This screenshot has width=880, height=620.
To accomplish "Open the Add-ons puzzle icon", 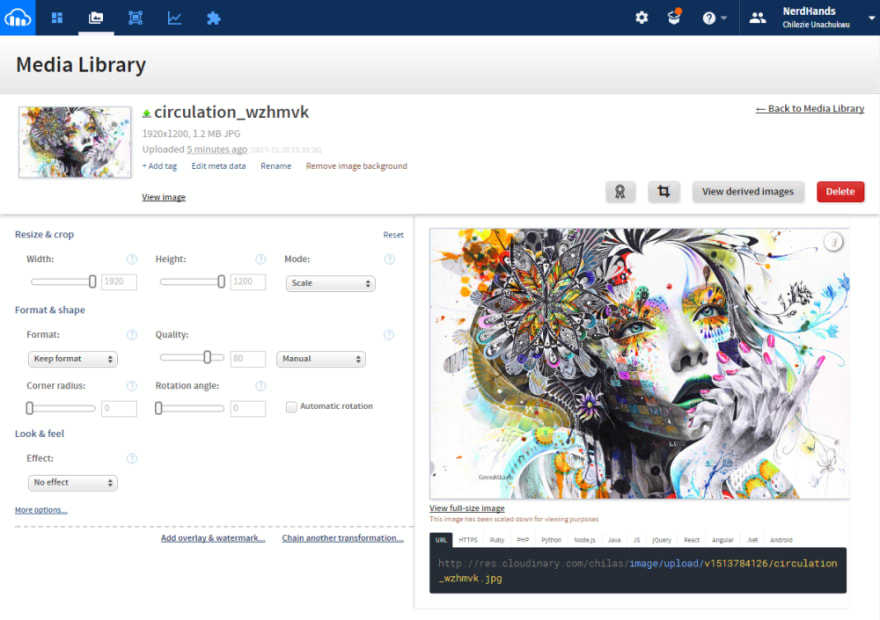I will [x=213, y=18].
